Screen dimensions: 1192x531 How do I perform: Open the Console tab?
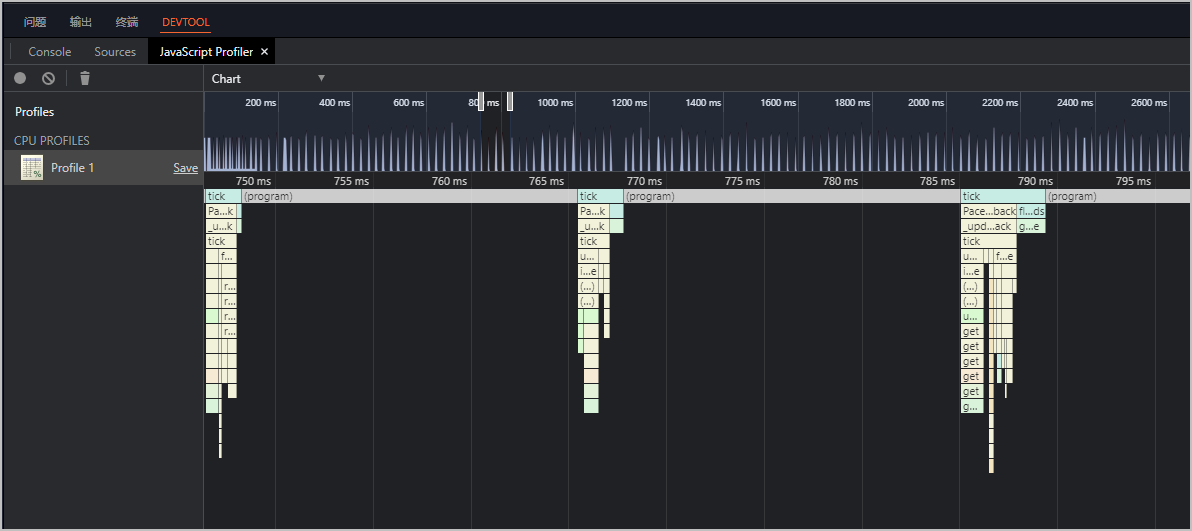[x=49, y=52]
